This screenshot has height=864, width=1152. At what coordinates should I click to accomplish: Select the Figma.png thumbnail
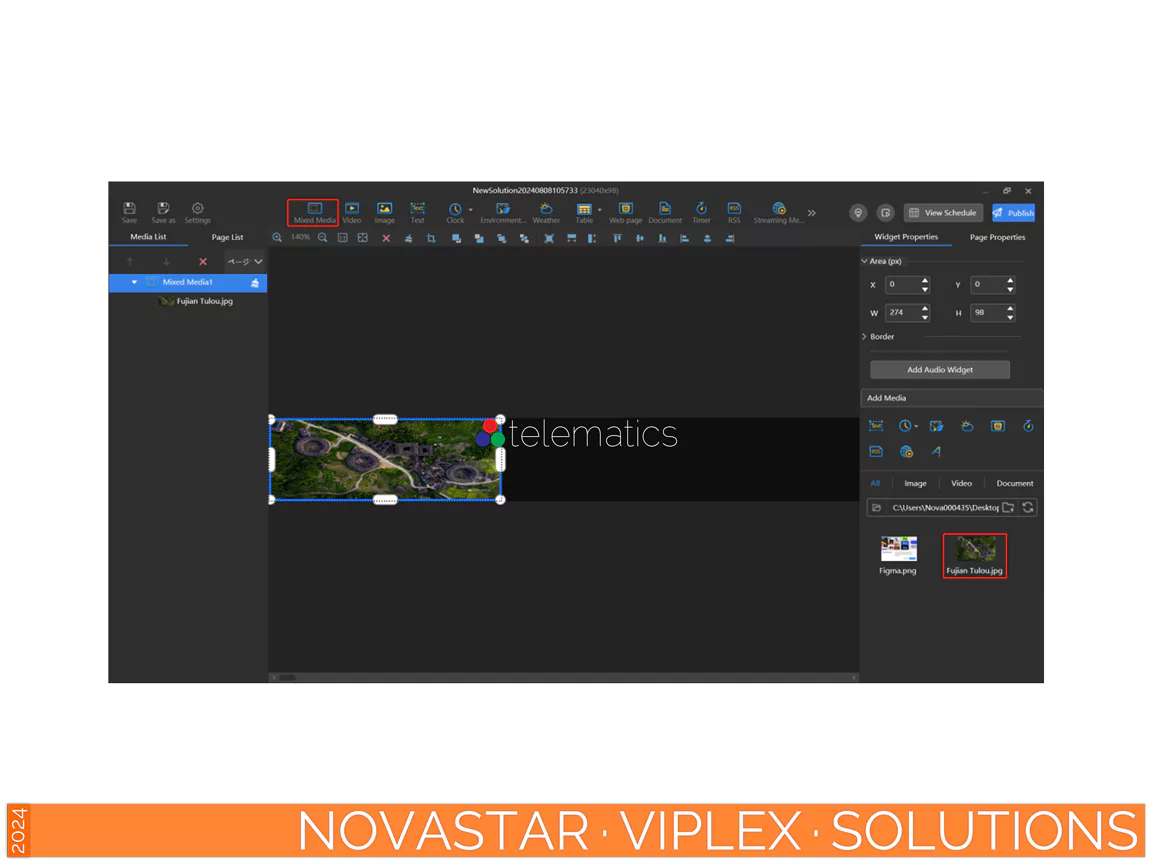898,550
